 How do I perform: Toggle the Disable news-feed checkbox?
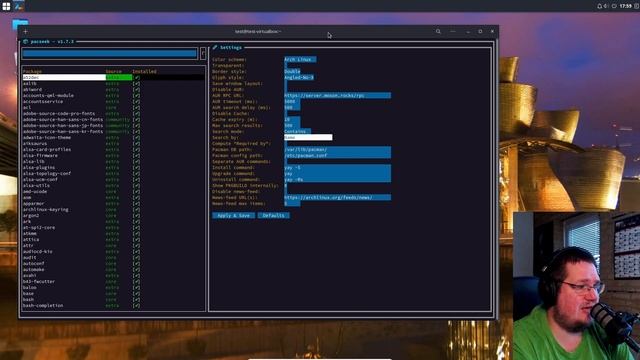click(286, 191)
